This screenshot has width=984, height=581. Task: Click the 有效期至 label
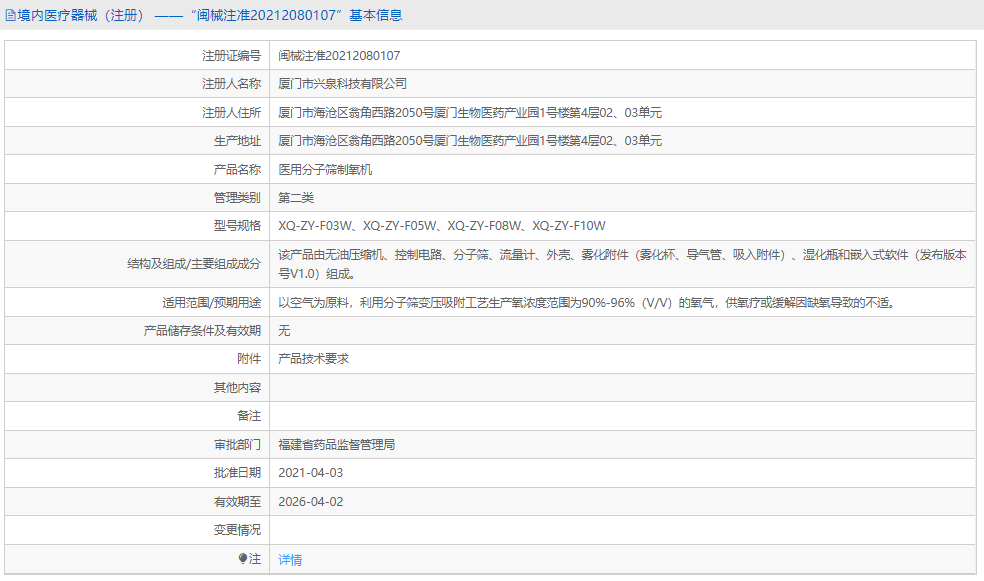237,502
